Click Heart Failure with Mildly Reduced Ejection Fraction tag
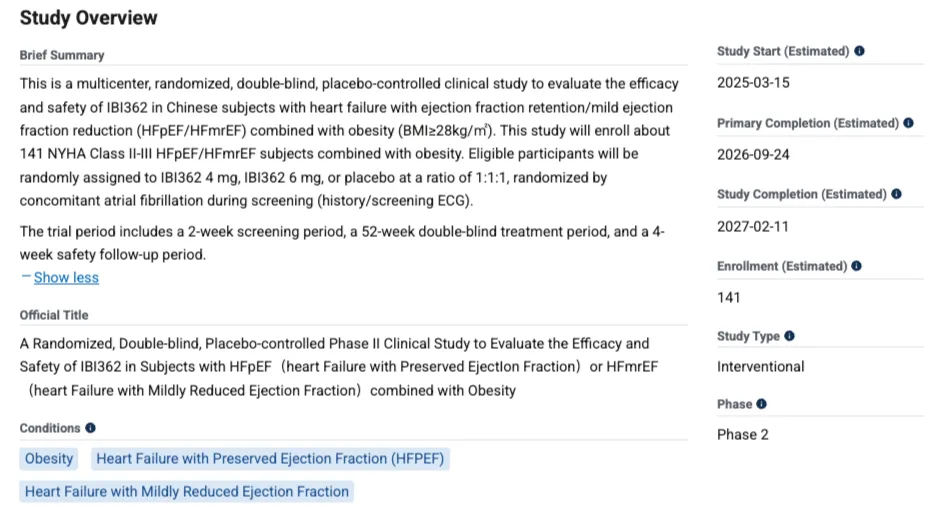The image size is (934, 515). coord(187,491)
